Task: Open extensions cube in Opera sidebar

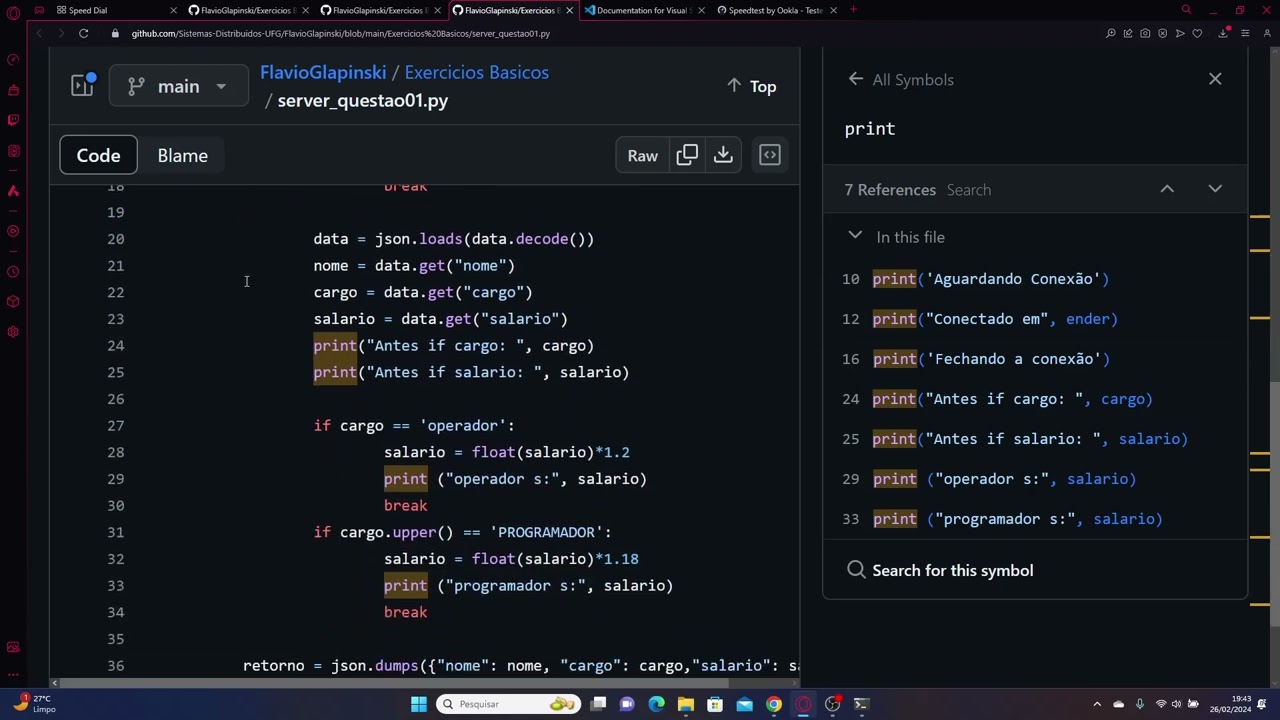Action: point(13,302)
